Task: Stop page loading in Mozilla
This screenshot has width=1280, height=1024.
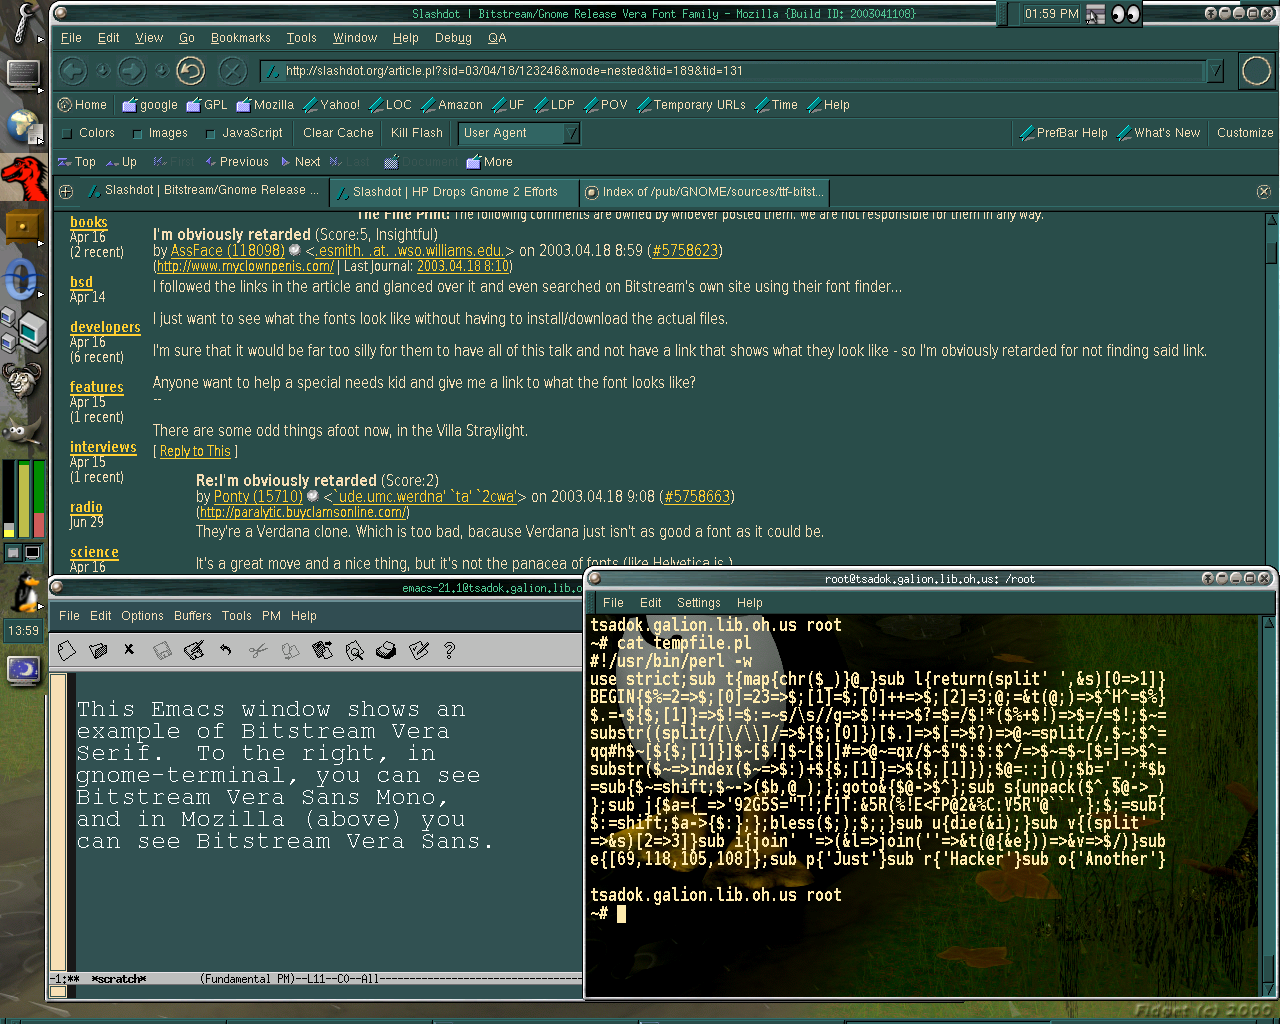Action: [x=232, y=70]
